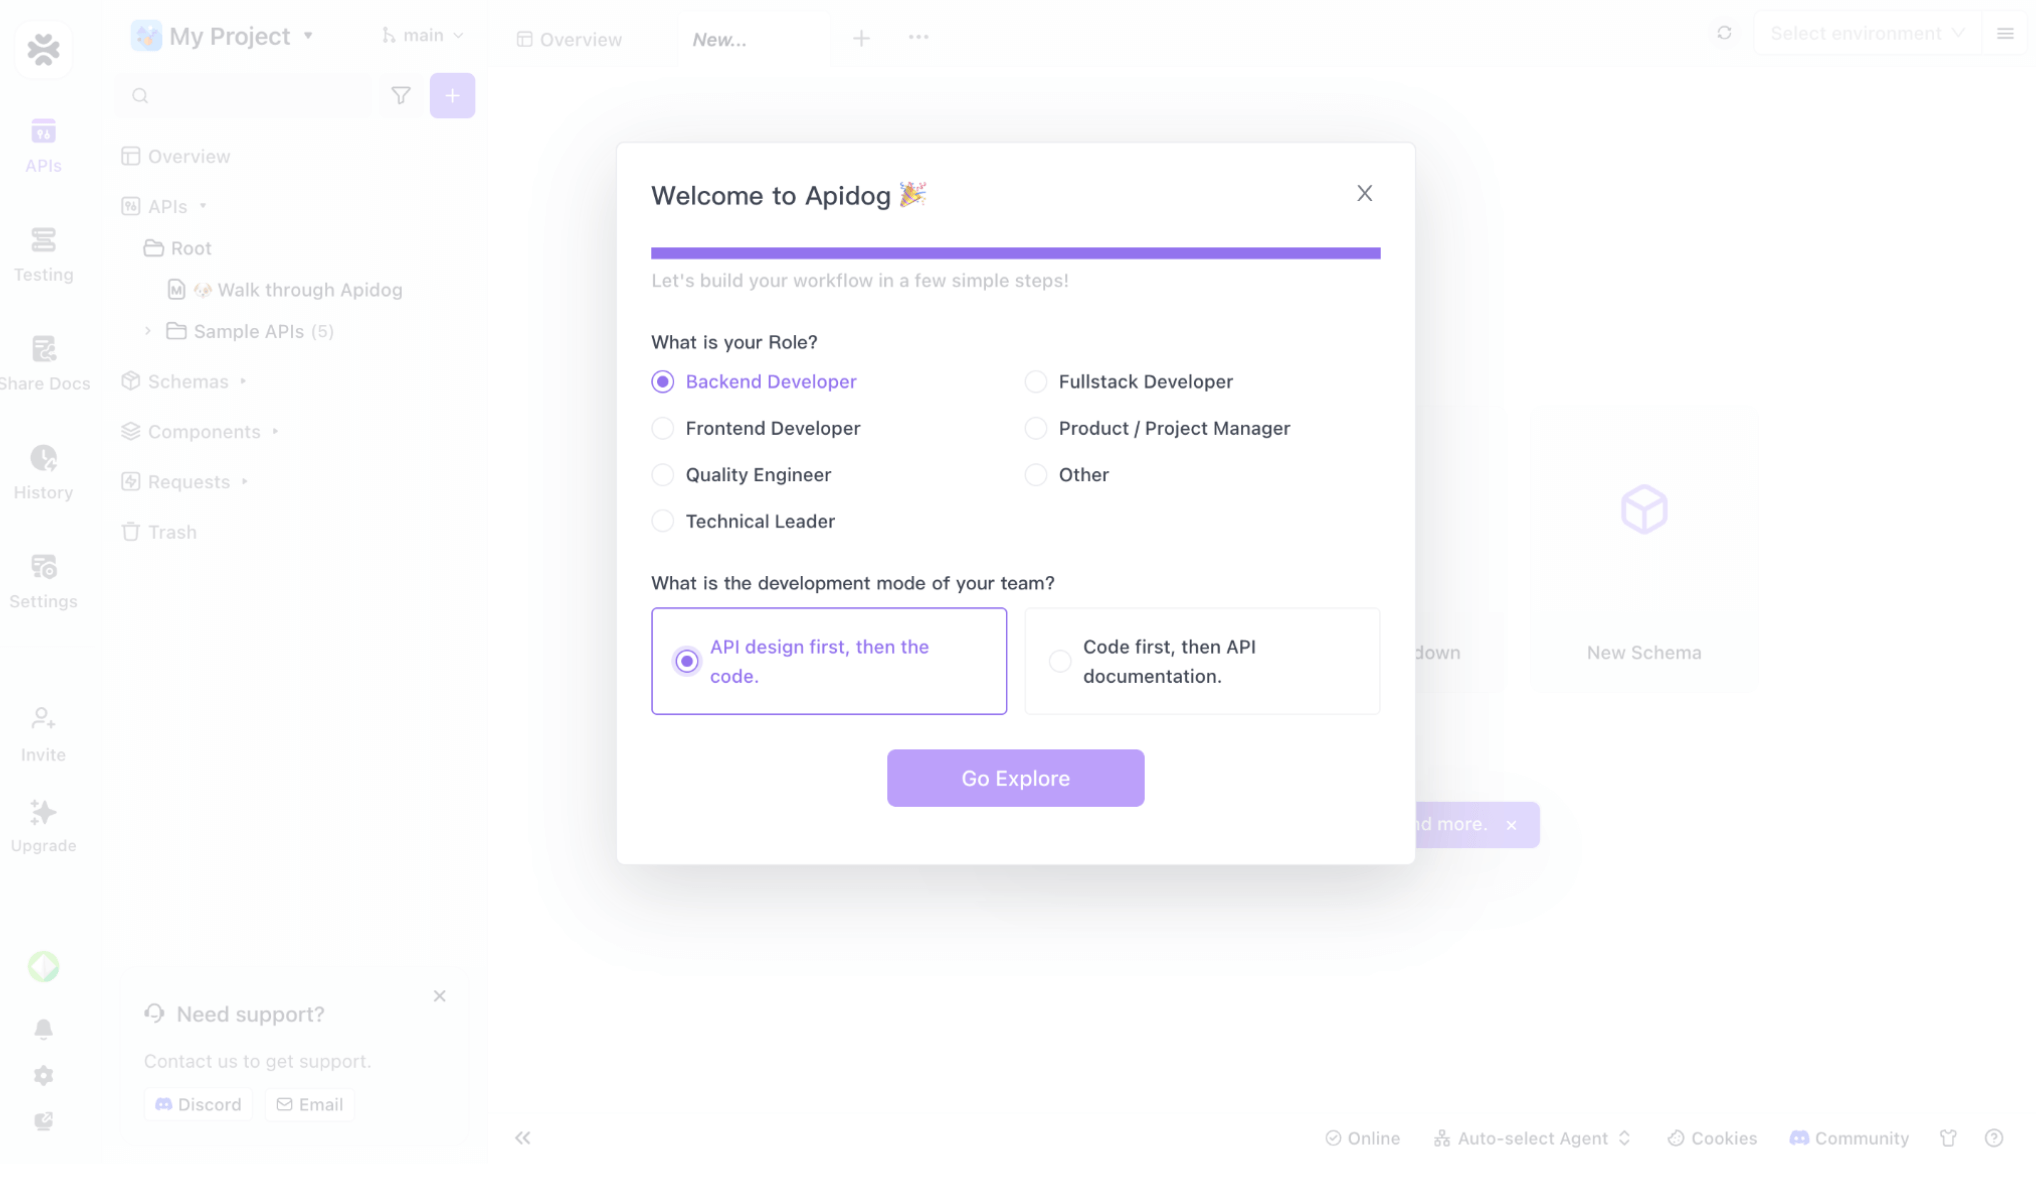Select Code first then API documentation
The width and height of the screenshot is (2036, 1190).
coord(1058,660)
